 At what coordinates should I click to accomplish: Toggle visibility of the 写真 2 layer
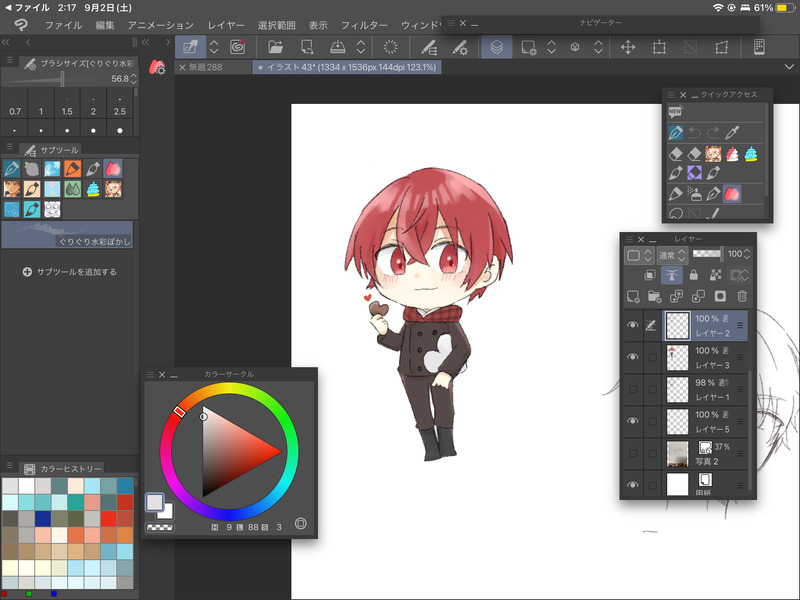point(632,453)
